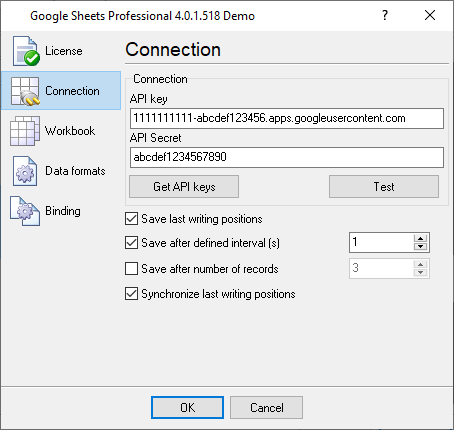Click inside the API Secret field

pyautogui.click(x=287, y=157)
